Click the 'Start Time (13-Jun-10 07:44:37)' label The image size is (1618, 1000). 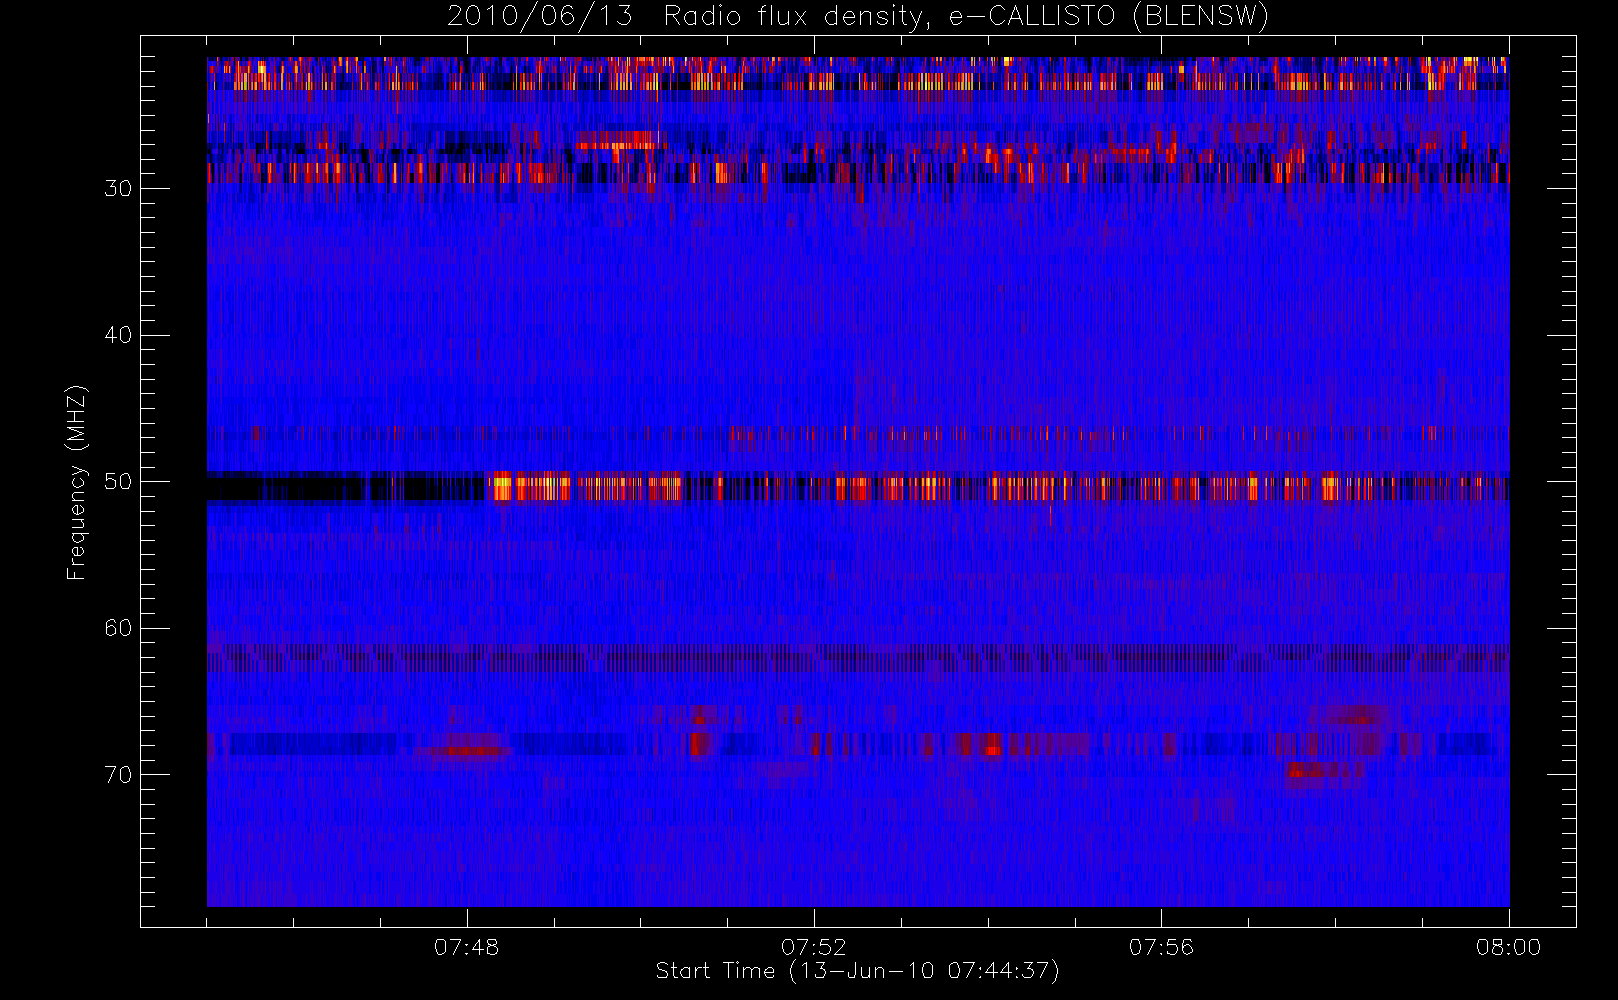pos(857,971)
